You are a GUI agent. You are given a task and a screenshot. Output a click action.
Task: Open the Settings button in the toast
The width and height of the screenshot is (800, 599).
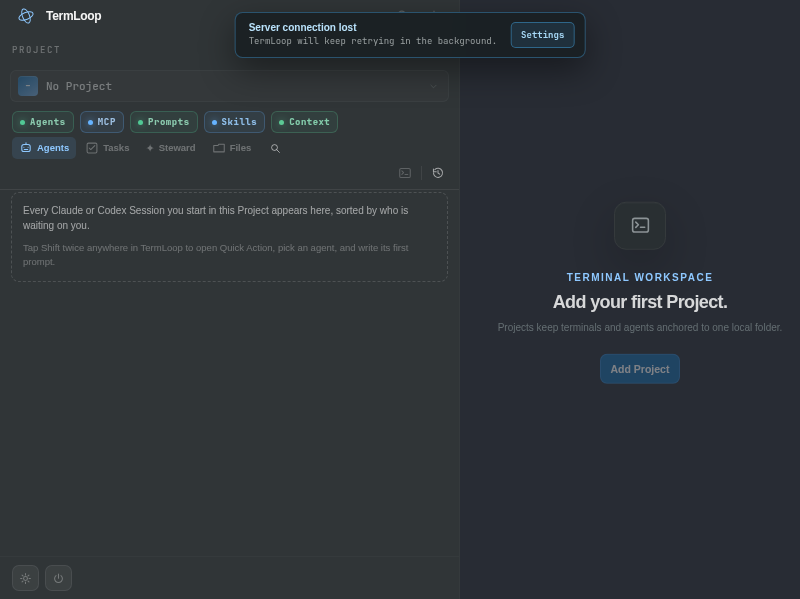(x=542, y=35)
